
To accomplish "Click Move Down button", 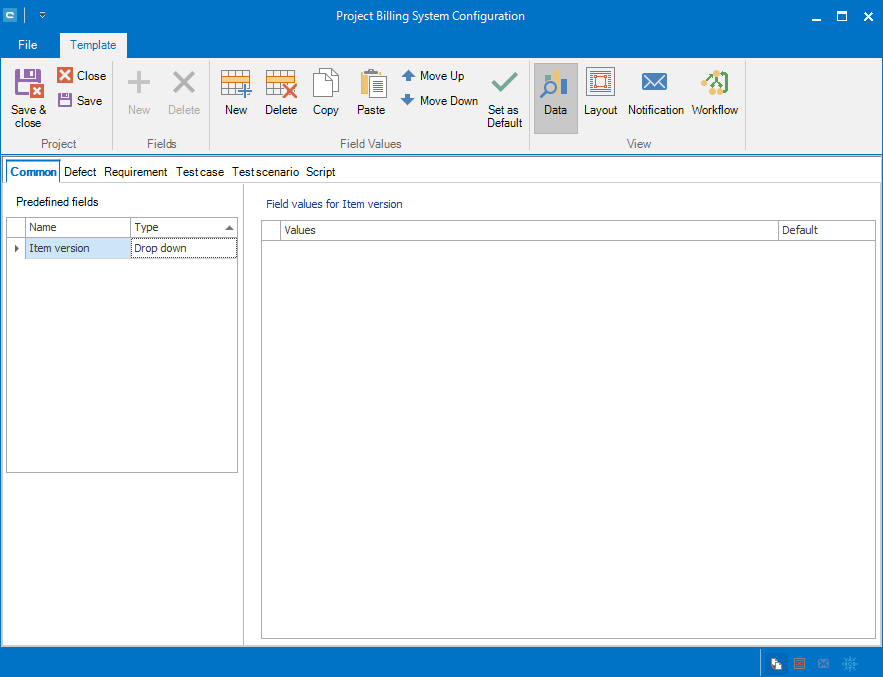I will (440, 101).
